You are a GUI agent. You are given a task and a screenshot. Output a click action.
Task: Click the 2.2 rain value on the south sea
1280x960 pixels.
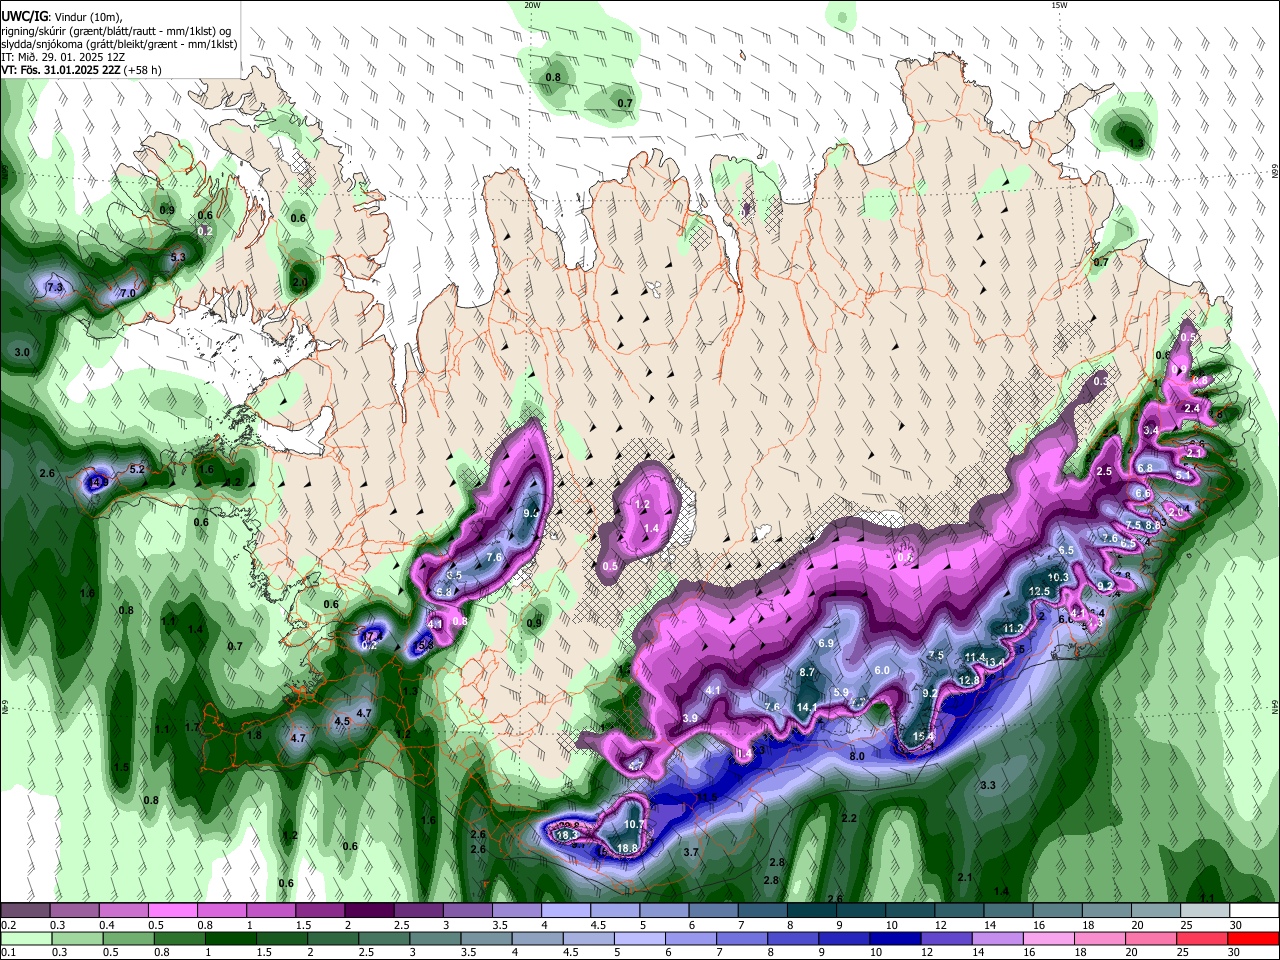click(x=849, y=818)
